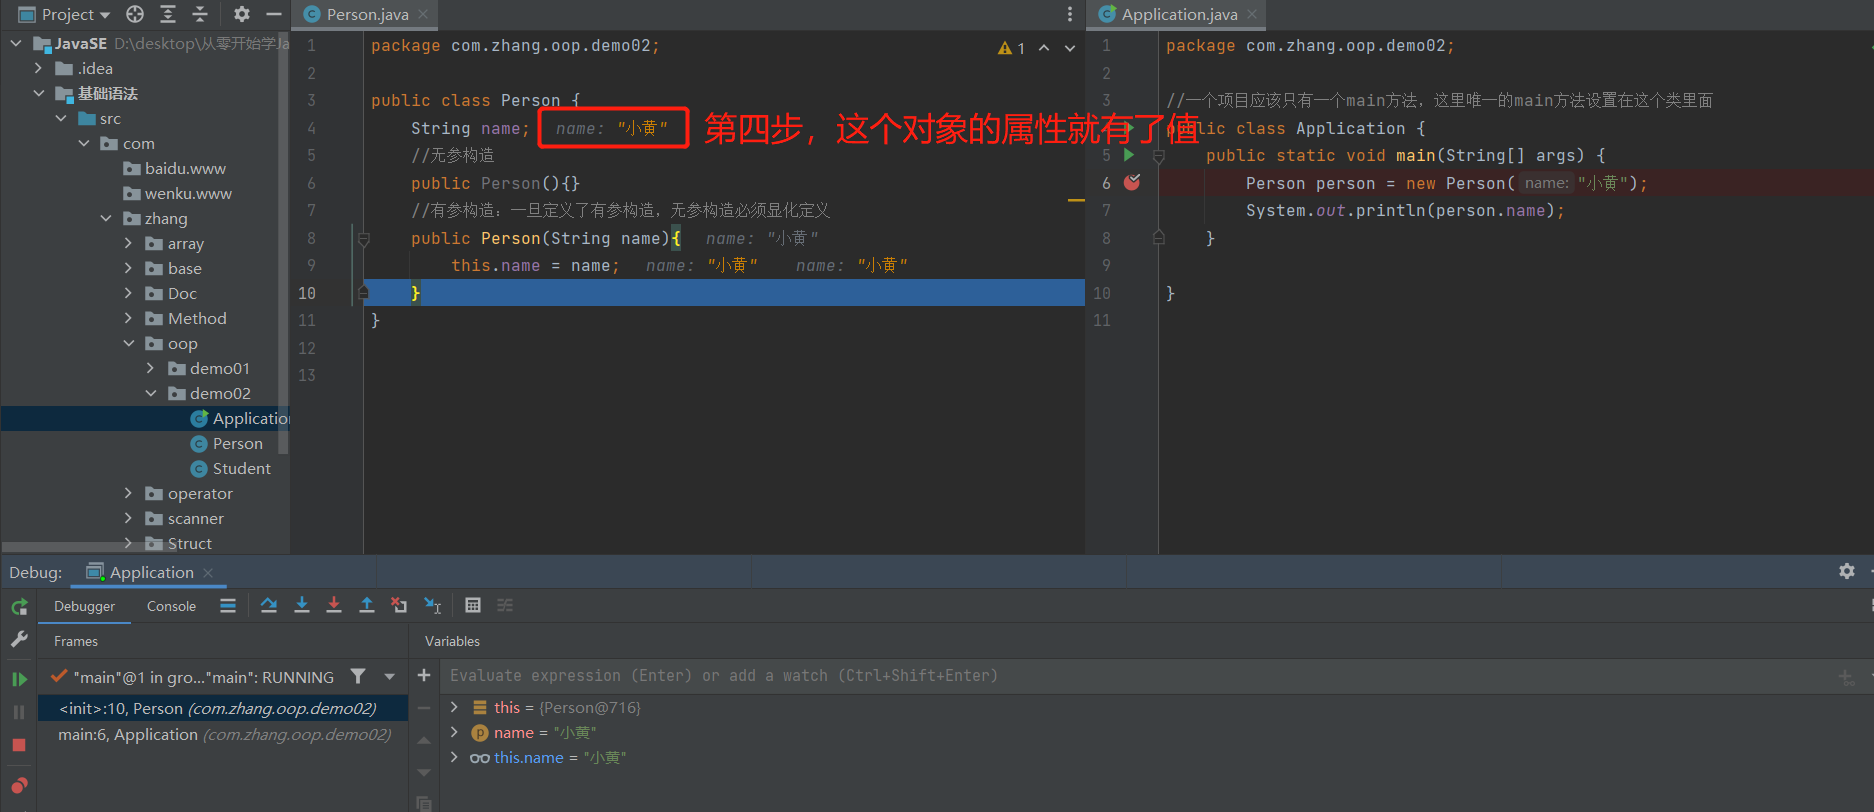Step over the current line
1874x812 pixels.
(269, 605)
